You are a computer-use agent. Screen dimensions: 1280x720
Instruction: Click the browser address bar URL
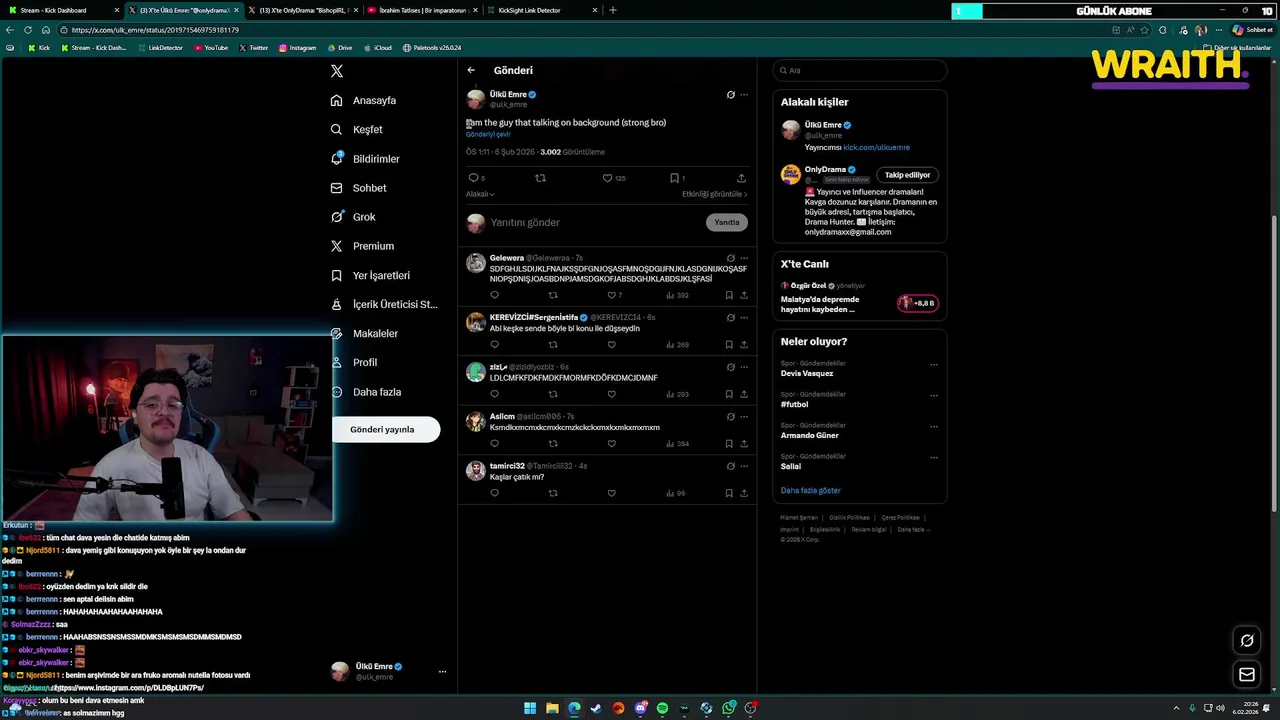coord(155,30)
